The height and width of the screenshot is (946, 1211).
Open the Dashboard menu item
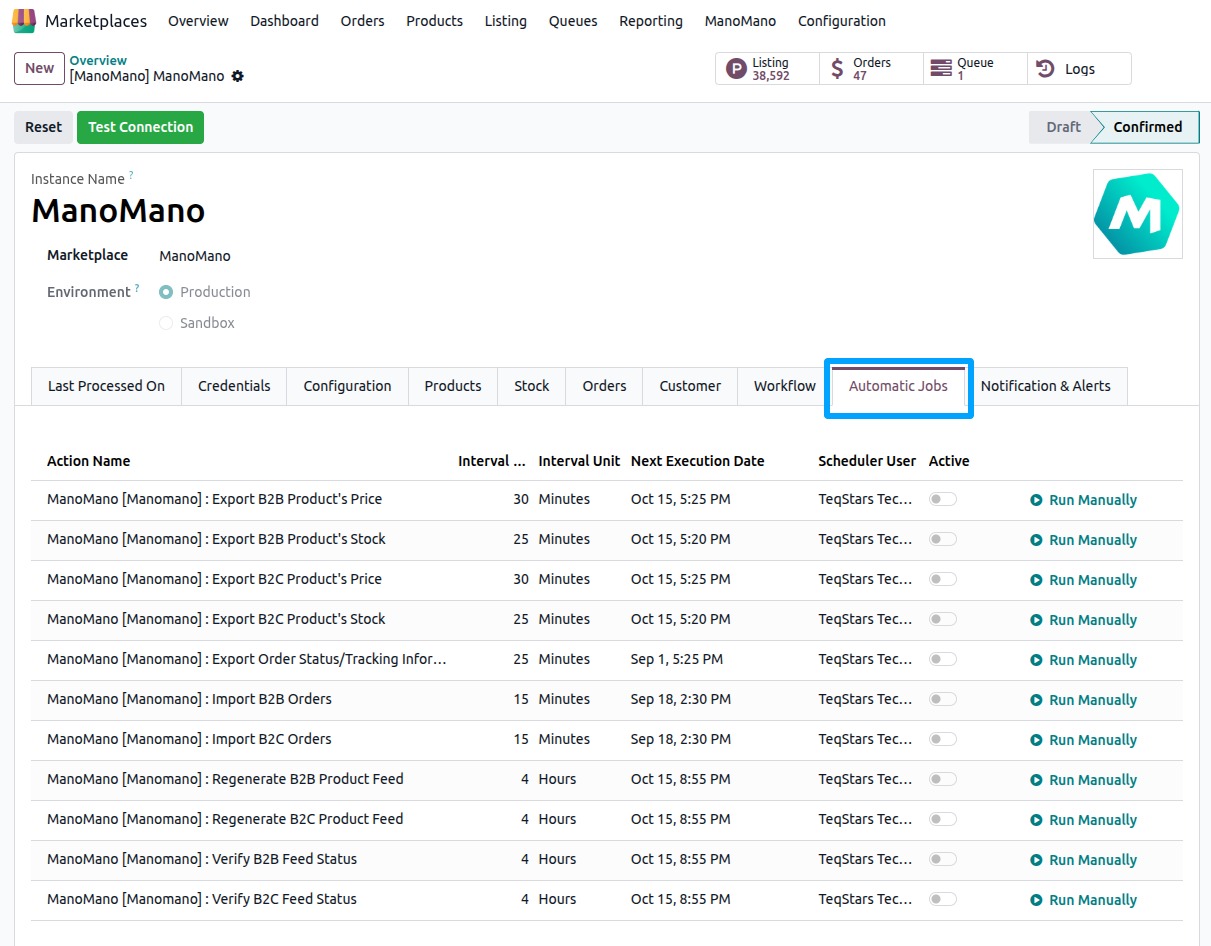(x=284, y=21)
